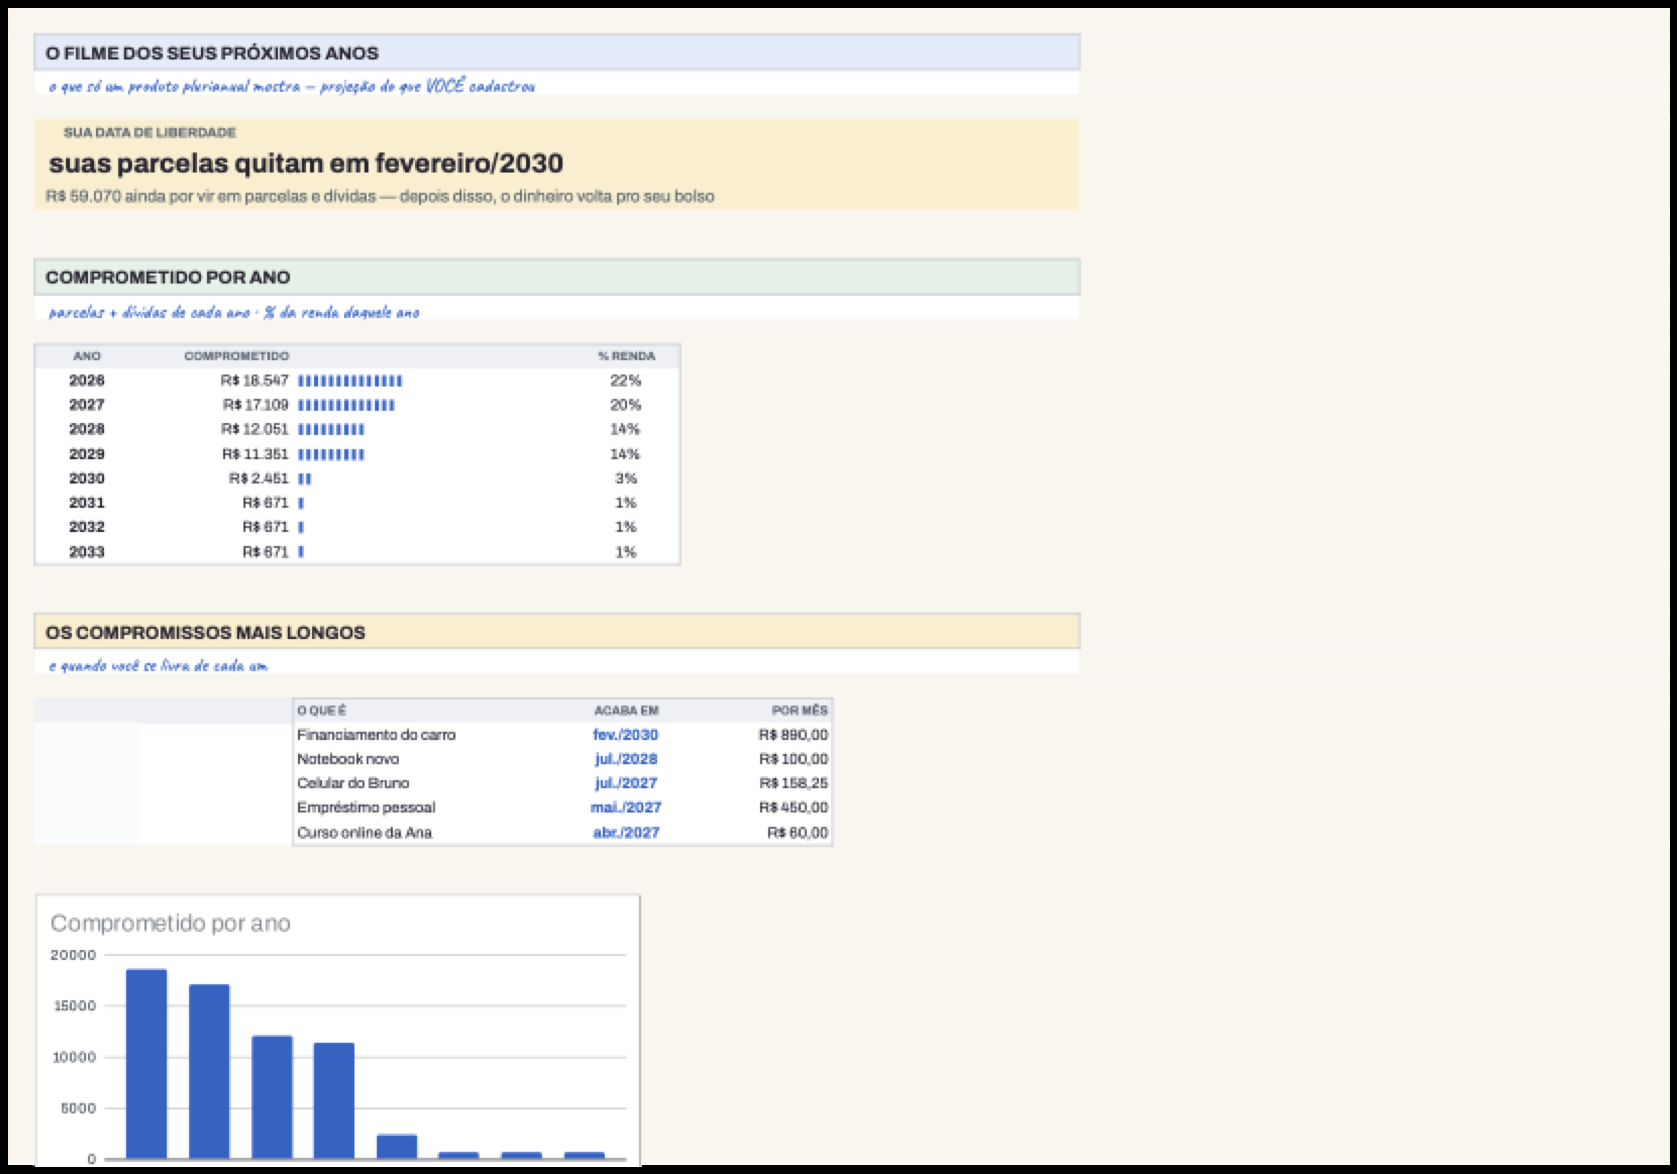The image size is (1677, 1174).
Task: Select 'OS COMPROMISSOS MAIS LONGOS' section header
Action: coord(557,632)
